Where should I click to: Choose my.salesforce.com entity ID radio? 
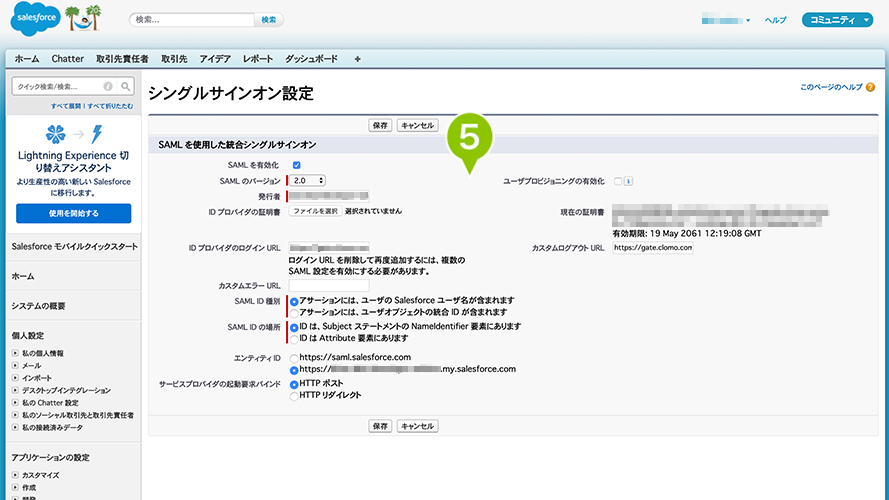click(294, 370)
